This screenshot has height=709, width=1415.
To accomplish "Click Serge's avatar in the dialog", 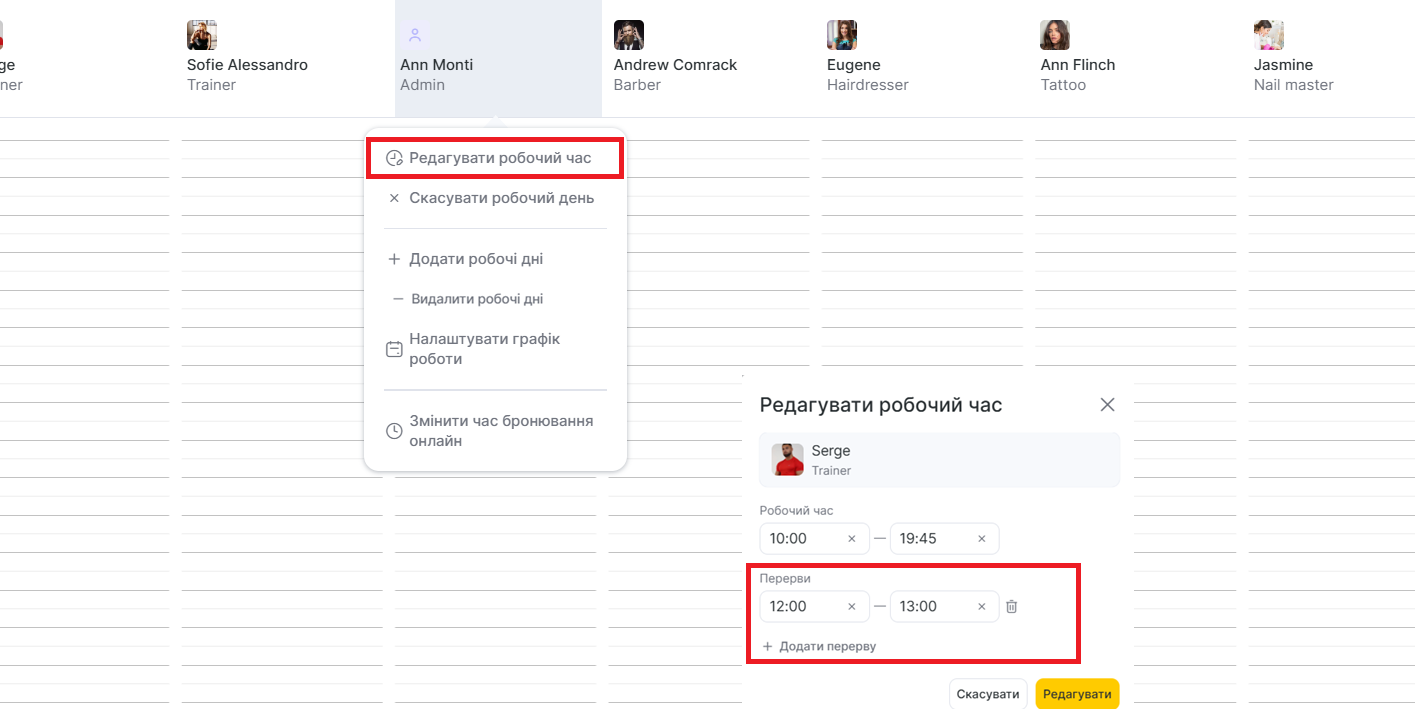I will pyautogui.click(x=788, y=460).
